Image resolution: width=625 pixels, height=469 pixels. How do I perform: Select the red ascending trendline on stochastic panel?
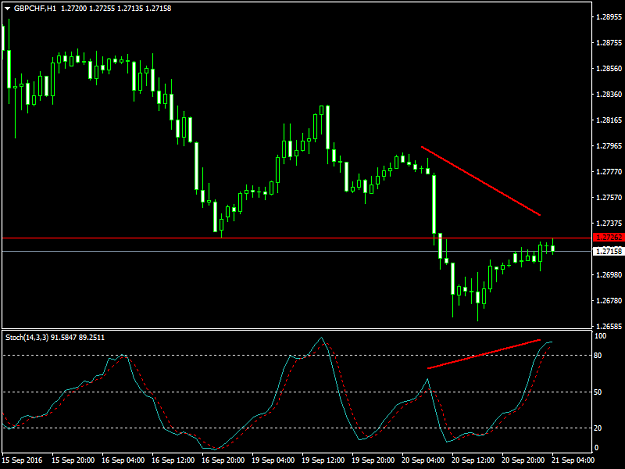pyautogui.click(x=484, y=354)
